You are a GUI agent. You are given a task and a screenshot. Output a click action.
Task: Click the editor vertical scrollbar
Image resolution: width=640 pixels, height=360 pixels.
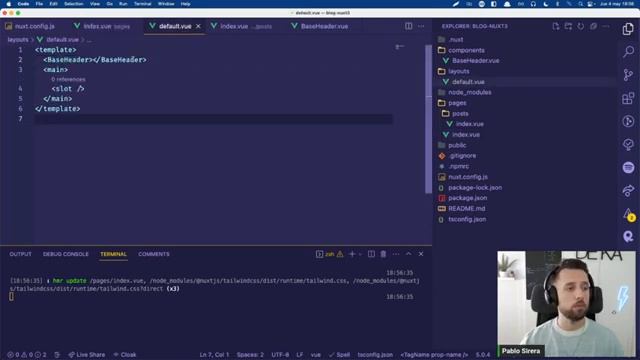(x=428, y=118)
